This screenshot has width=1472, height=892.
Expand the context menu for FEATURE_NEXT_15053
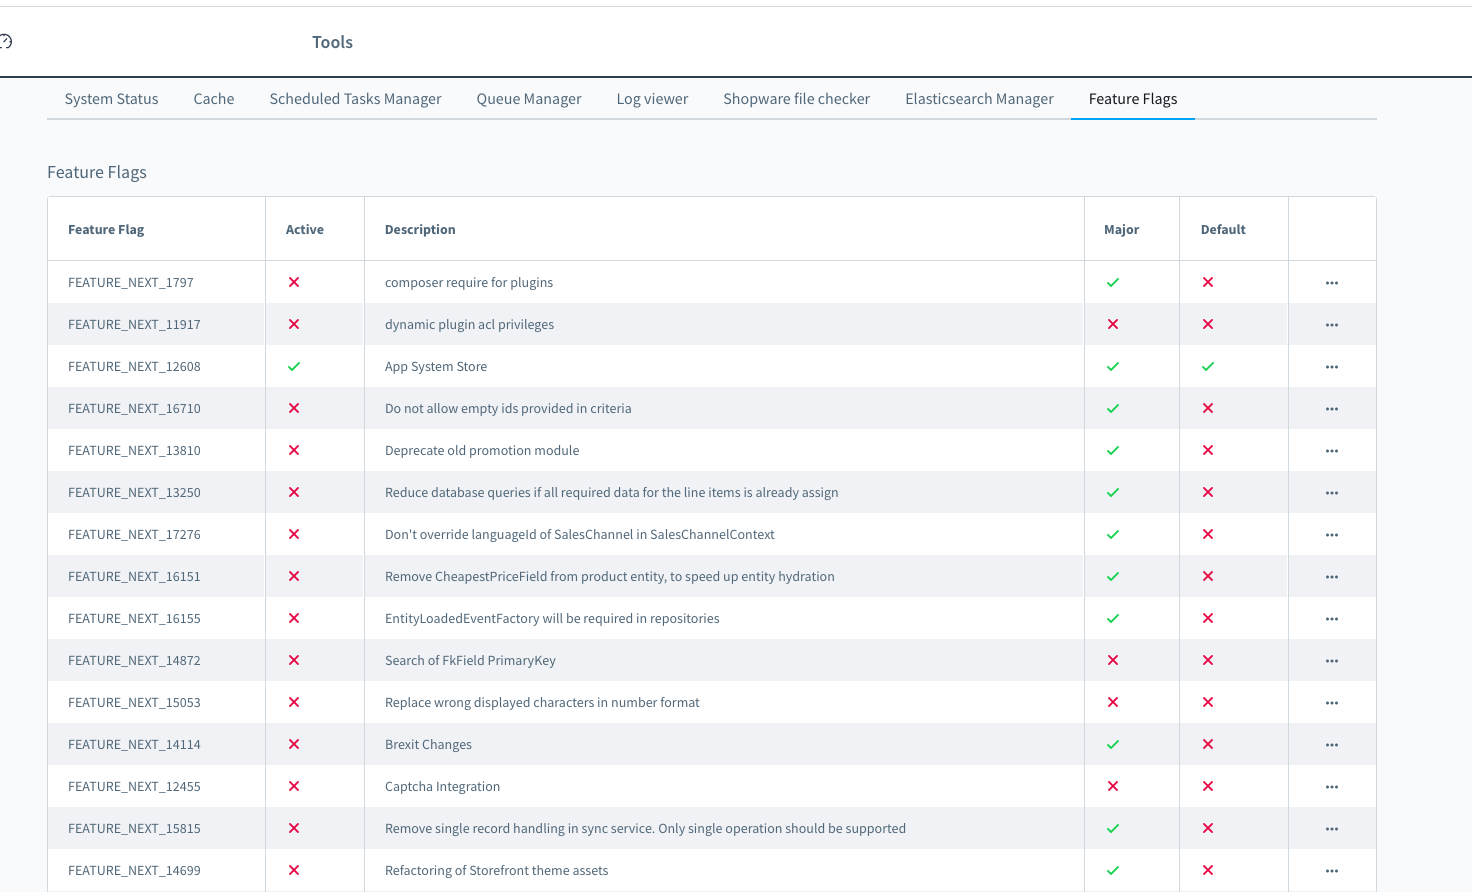(1331, 703)
